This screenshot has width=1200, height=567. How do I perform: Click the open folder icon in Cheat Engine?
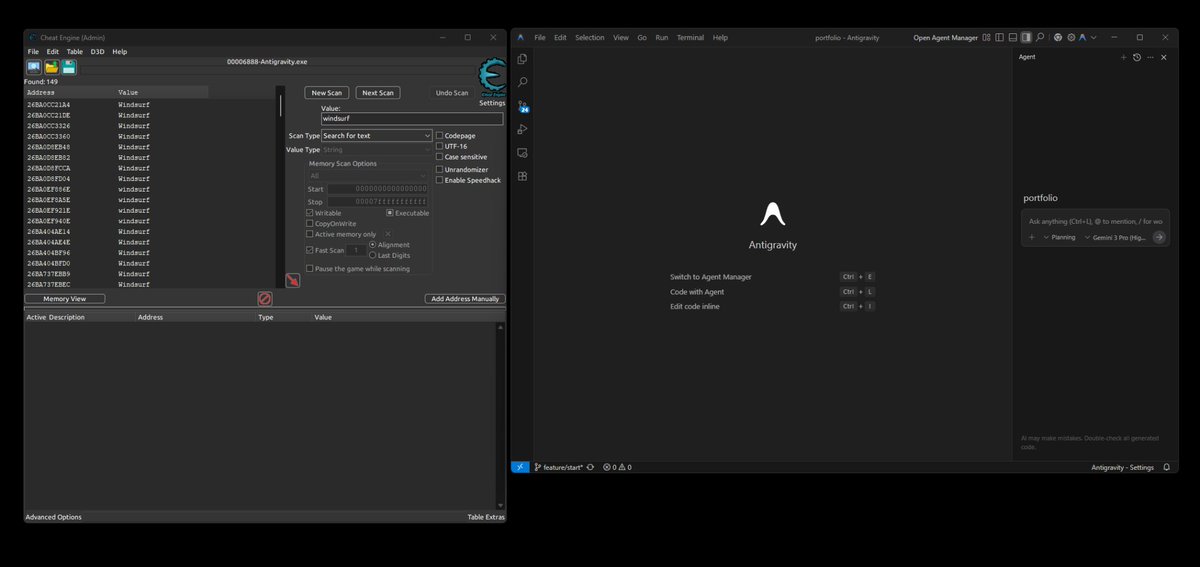point(51,67)
